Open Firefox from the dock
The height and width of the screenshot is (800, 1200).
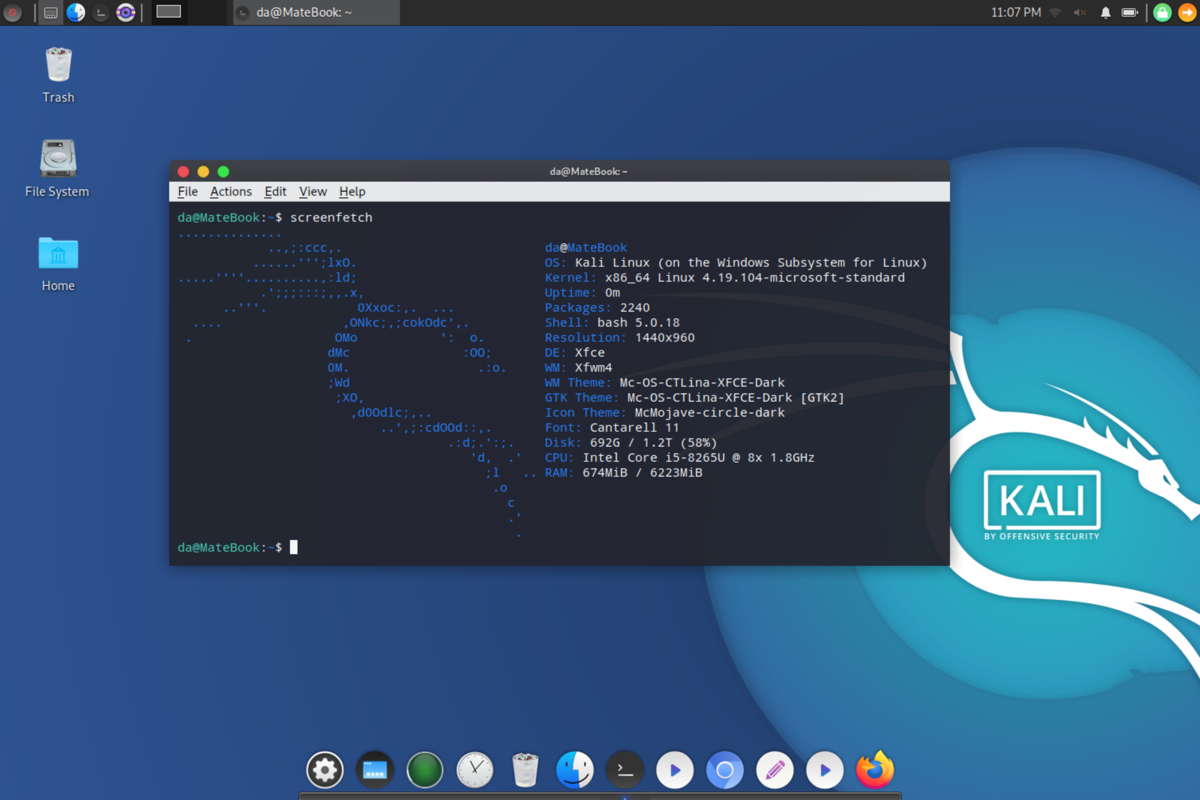pyautogui.click(x=875, y=770)
